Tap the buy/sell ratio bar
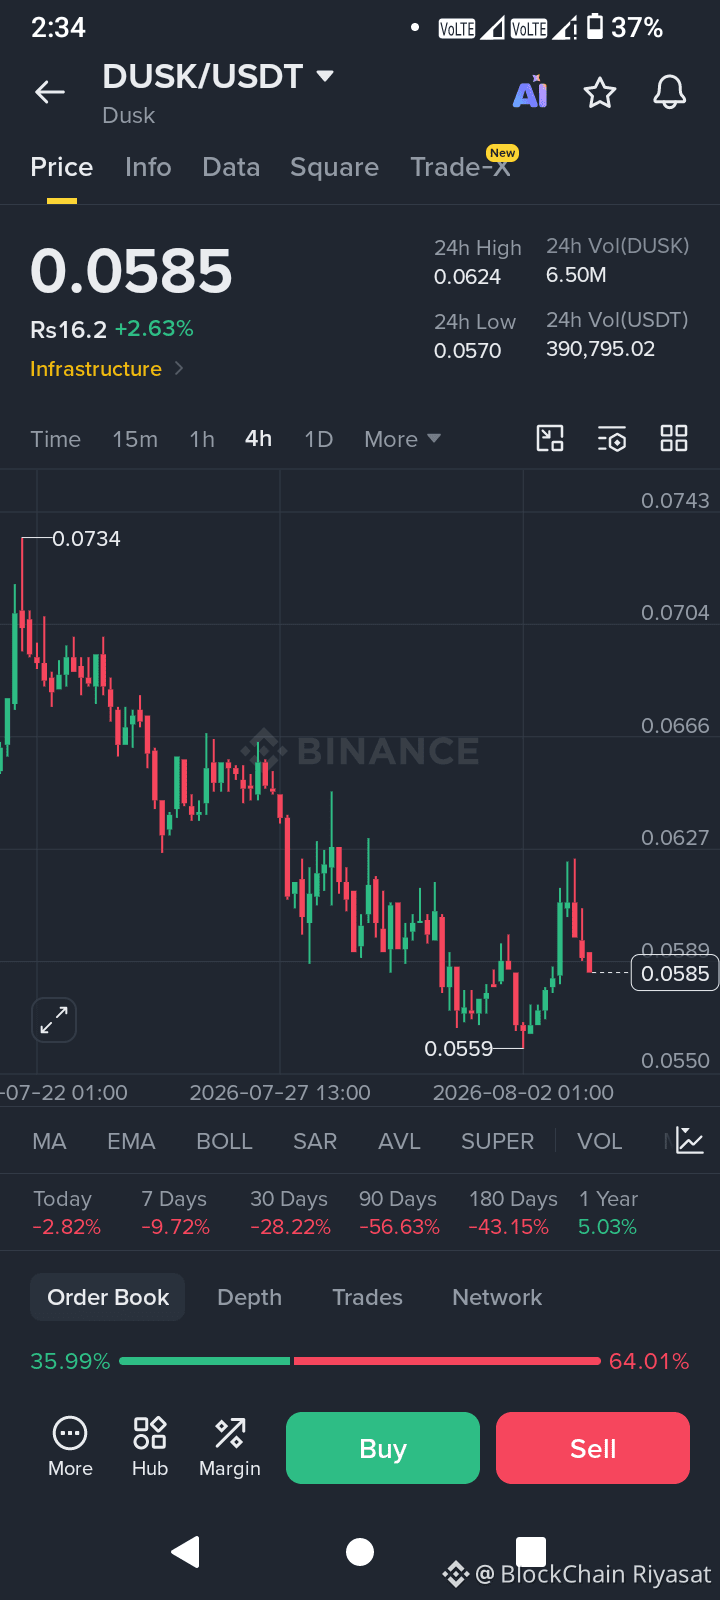 [360, 1361]
